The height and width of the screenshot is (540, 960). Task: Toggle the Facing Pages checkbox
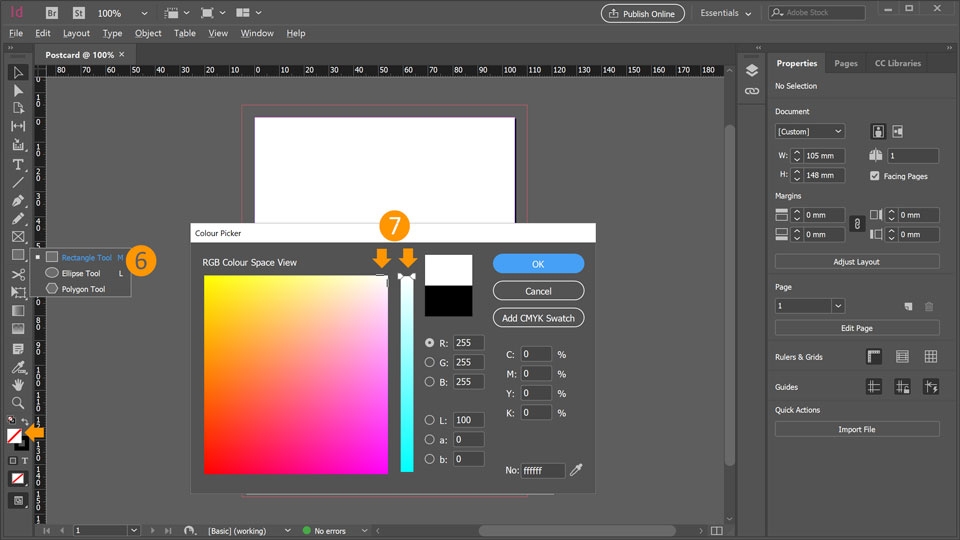(x=875, y=176)
